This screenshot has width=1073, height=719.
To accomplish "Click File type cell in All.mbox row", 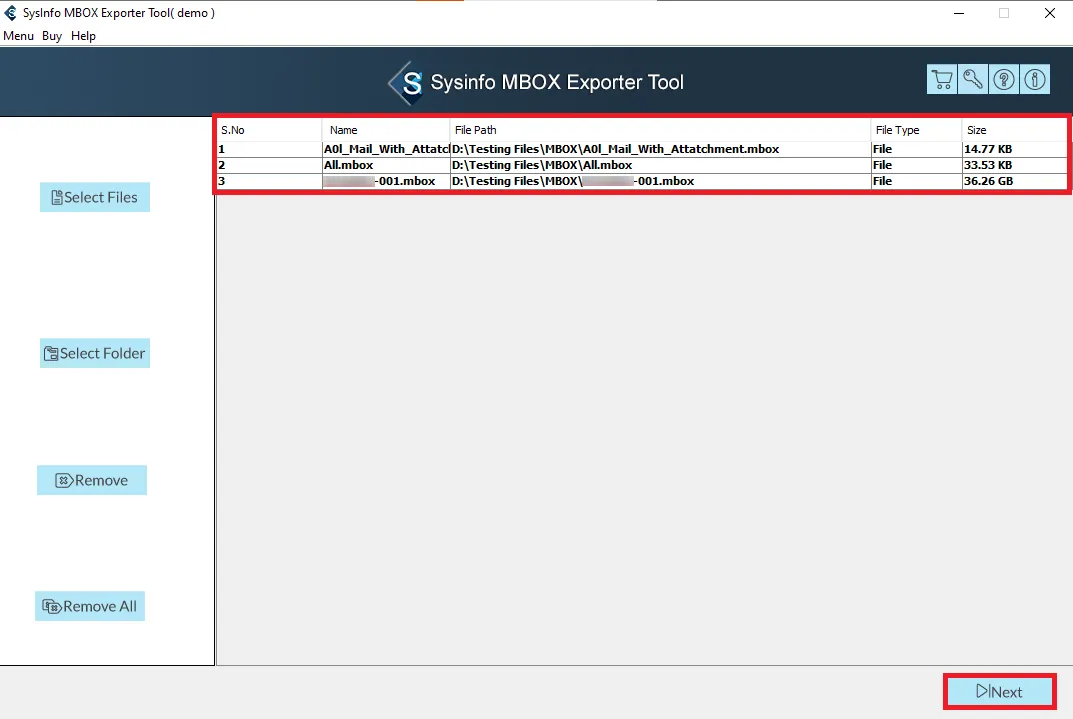I will [x=916, y=165].
